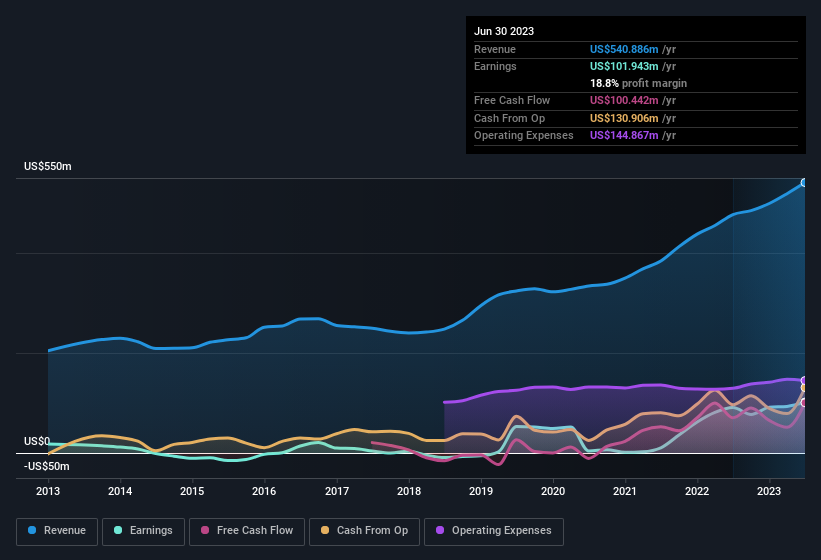Click the Jun 30 2023 tooltip date header
The height and width of the screenshot is (560, 821).
[x=504, y=31]
